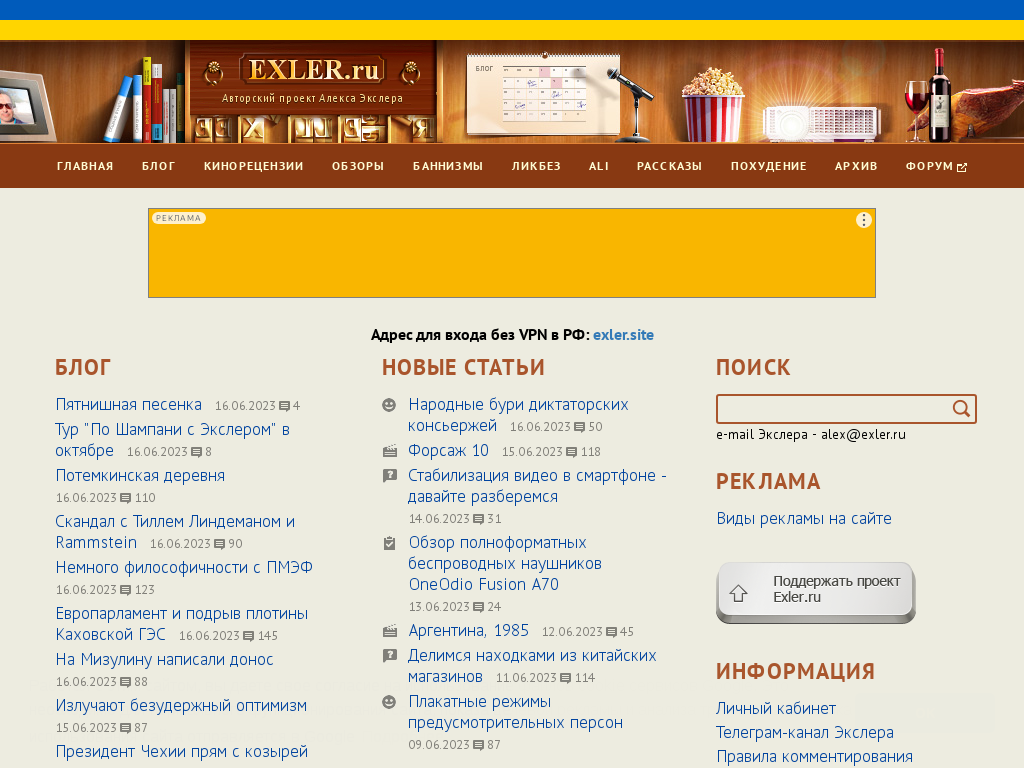This screenshot has height=768, width=1024.
Task: Open the БАННИЗМЫ menu item
Action: (x=448, y=167)
